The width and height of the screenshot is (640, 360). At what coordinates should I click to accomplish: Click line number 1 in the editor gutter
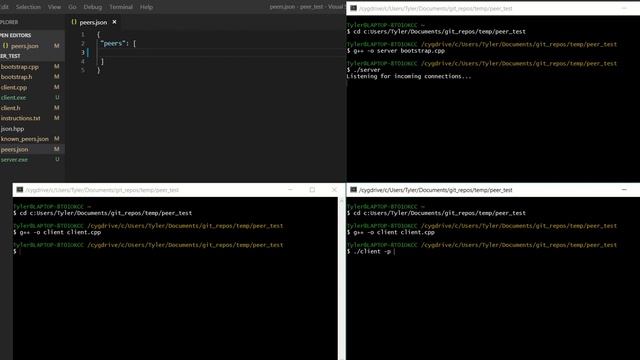(x=83, y=34)
